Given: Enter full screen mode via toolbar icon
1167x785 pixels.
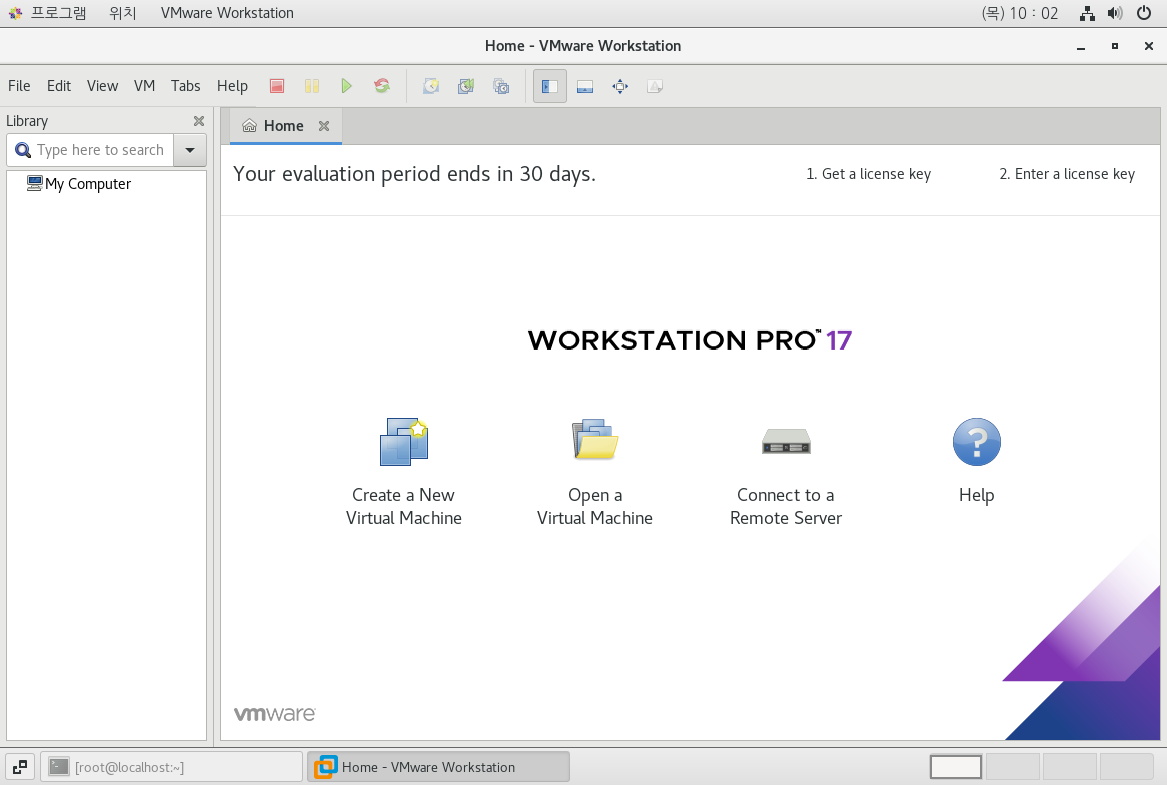Looking at the screenshot, I should click(620, 86).
